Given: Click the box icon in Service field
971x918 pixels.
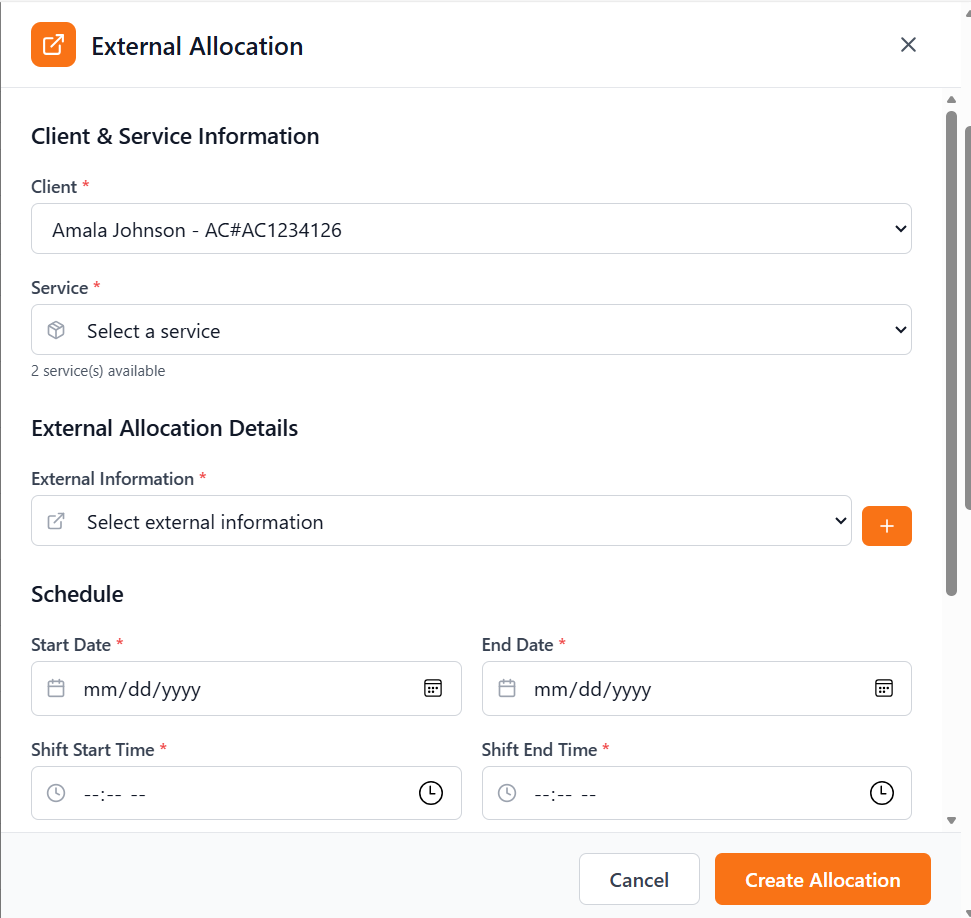Looking at the screenshot, I should (x=57, y=330).
